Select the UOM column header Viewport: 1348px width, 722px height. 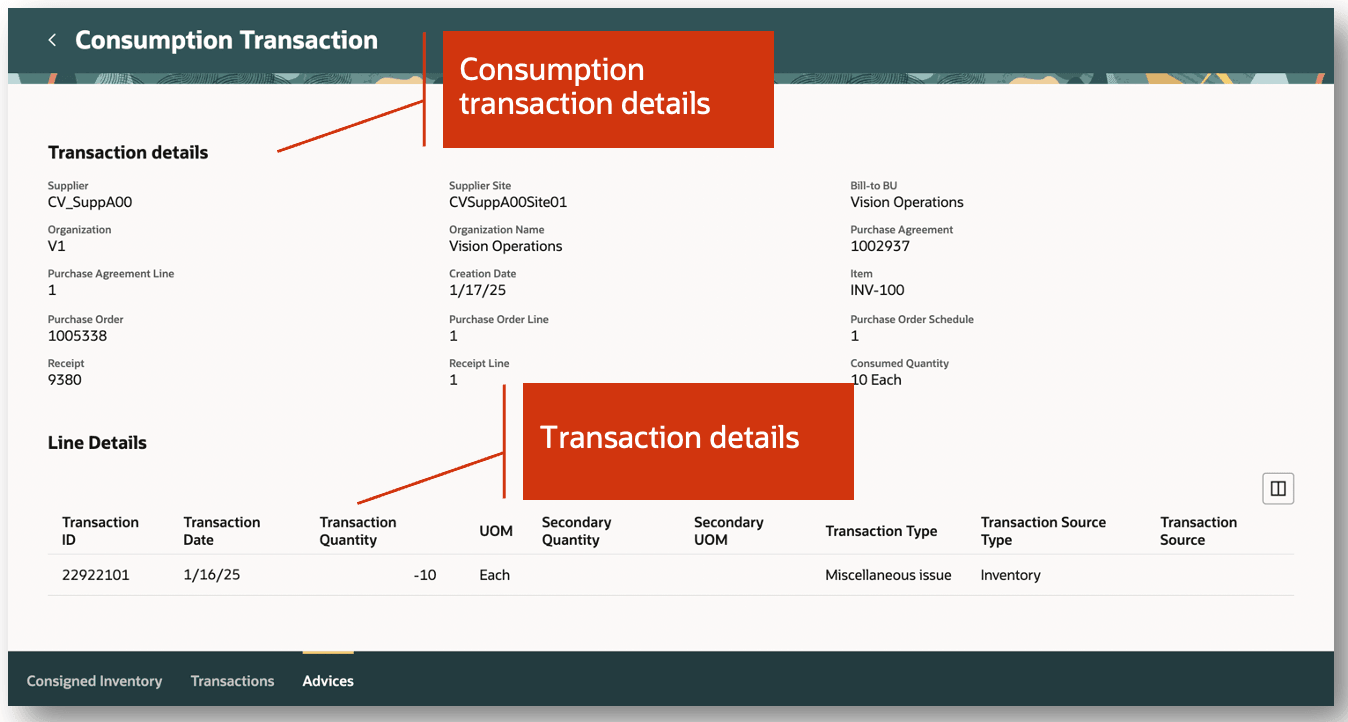pos(496,530)
